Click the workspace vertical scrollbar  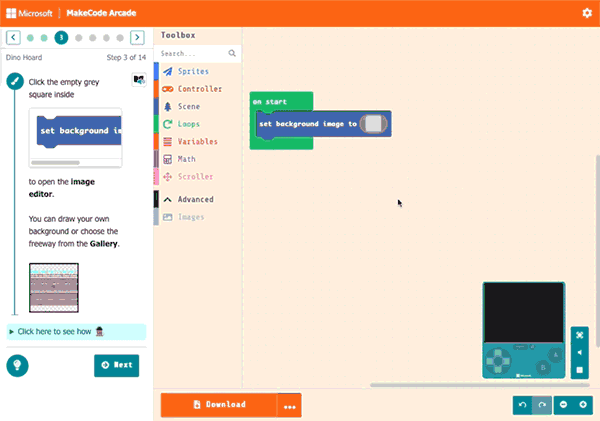point(597,251)
